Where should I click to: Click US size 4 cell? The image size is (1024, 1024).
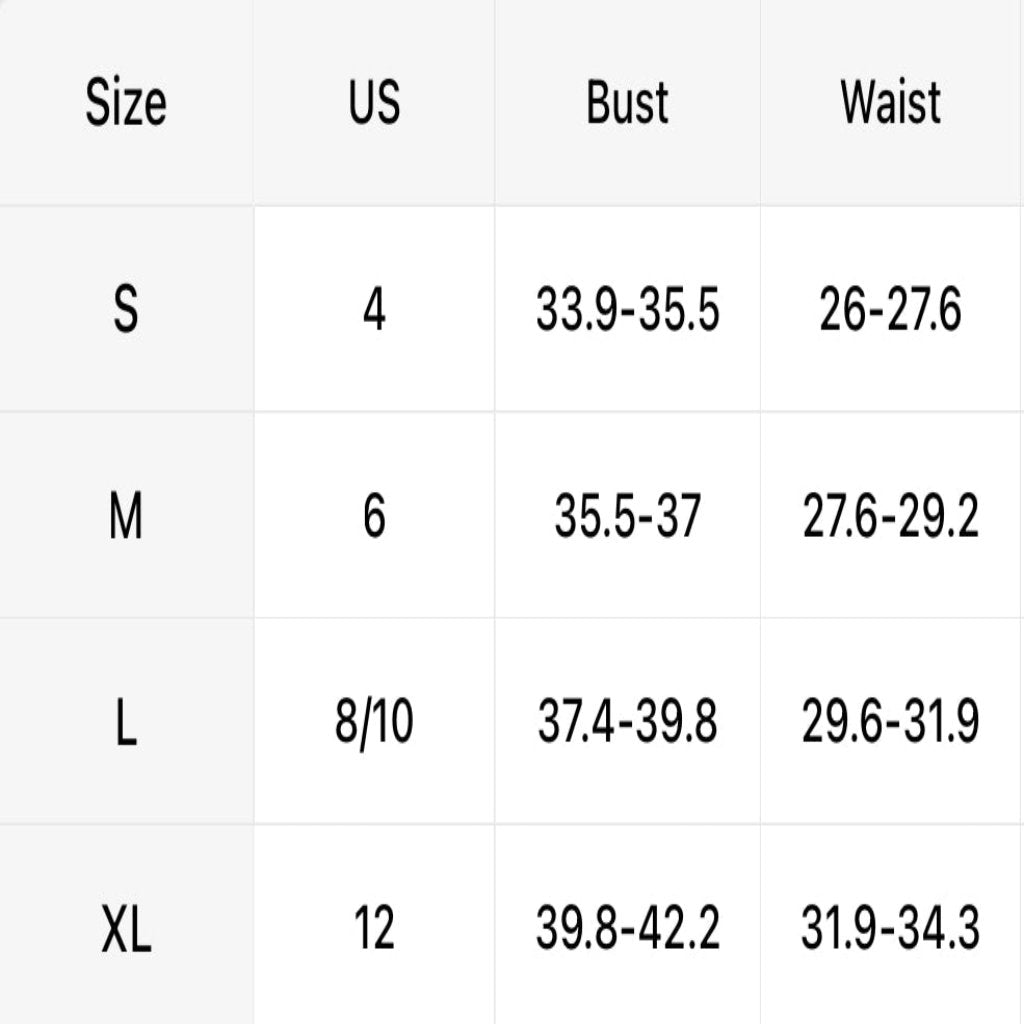[x=374, y=310]
